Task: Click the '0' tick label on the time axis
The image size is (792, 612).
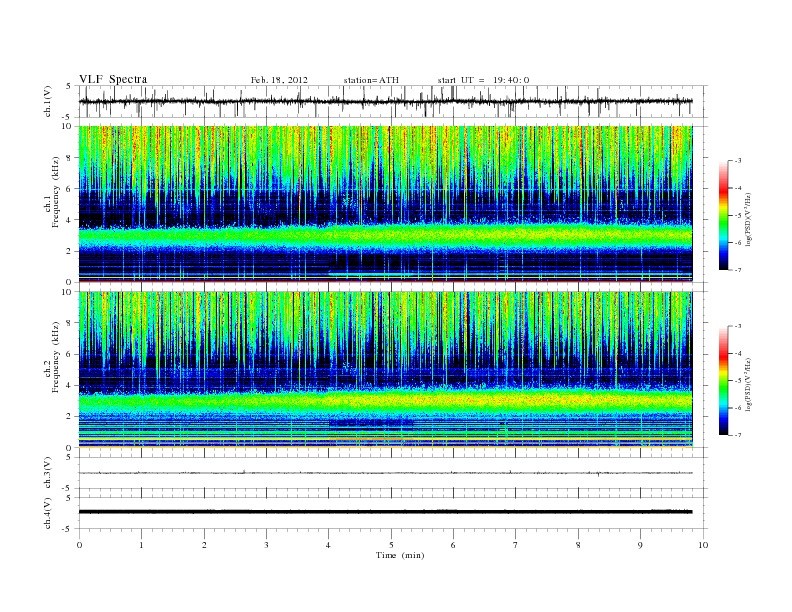Action: 79,545
